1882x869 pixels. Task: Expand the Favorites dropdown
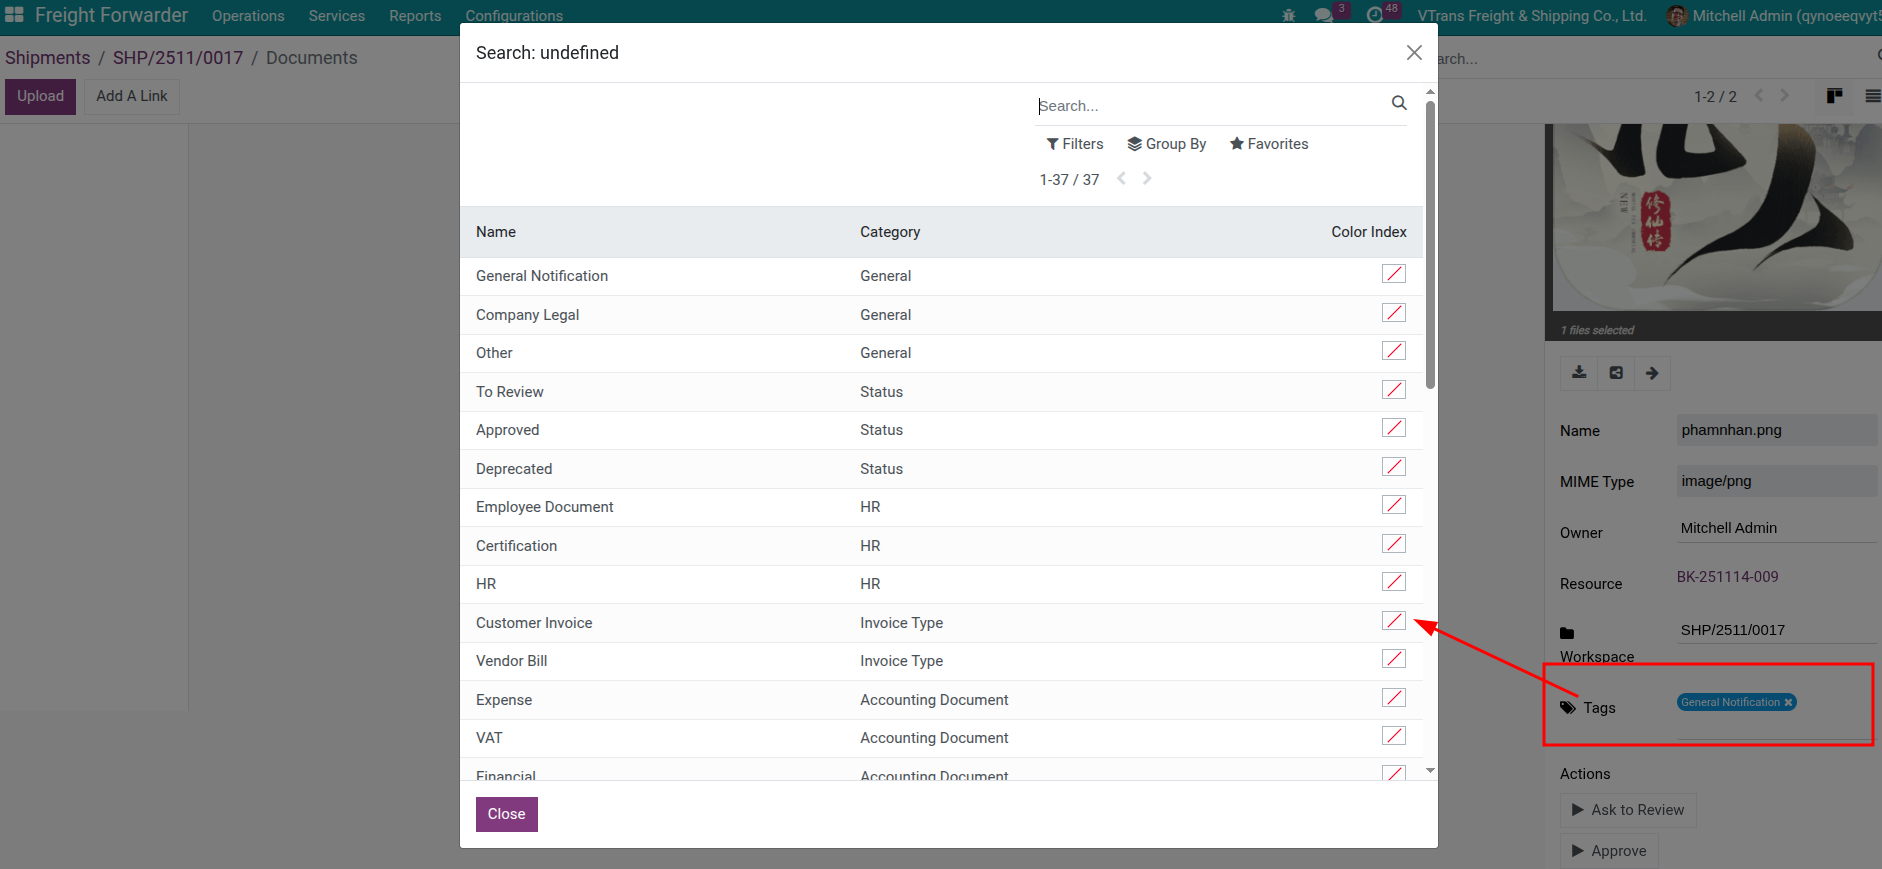pos(1268,144)
